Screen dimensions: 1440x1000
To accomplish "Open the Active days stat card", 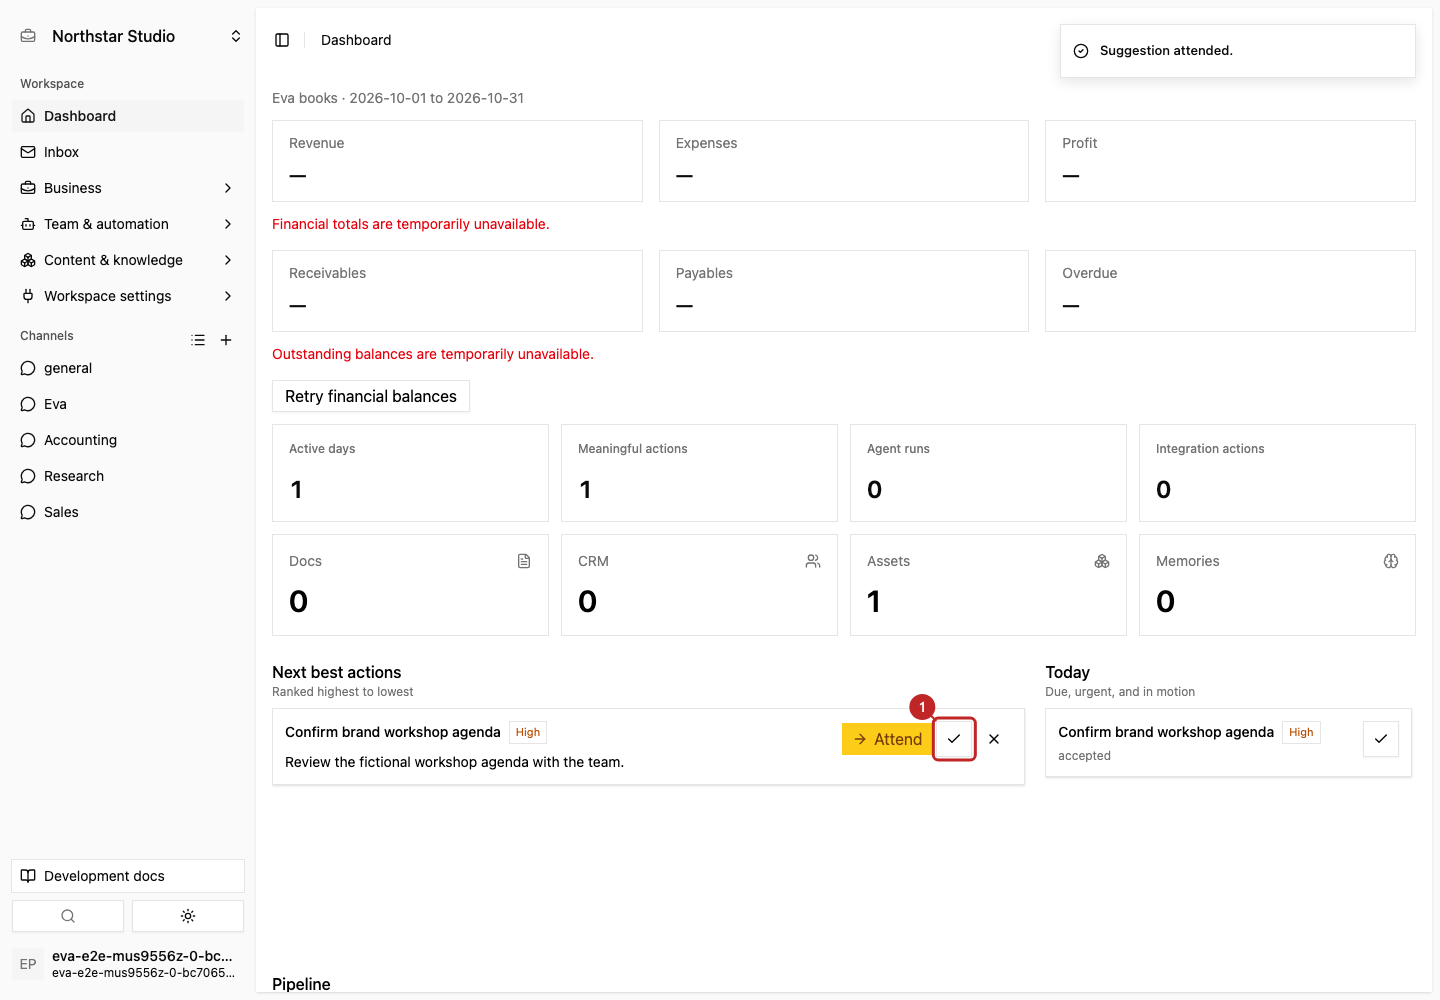I will (410, 473).
